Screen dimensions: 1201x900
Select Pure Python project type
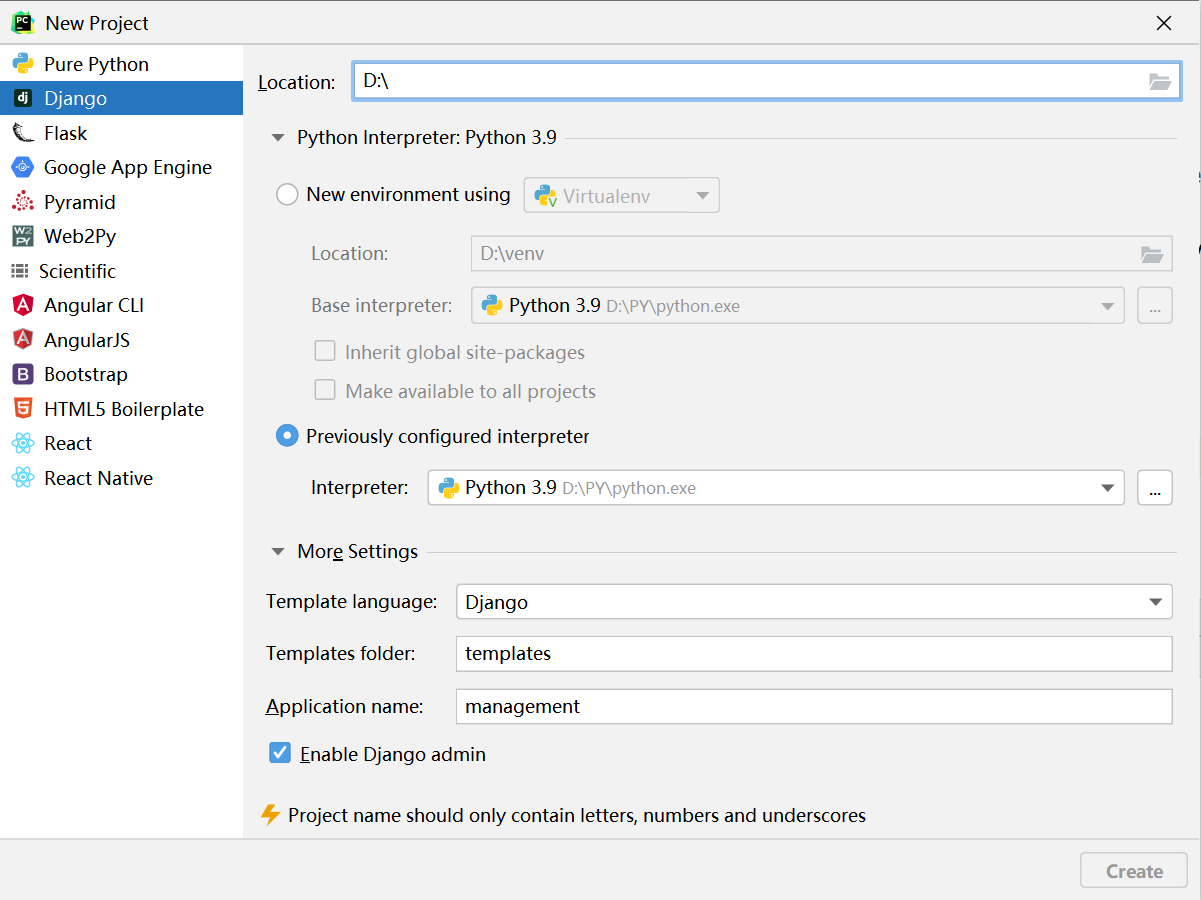tap(96, 64)
